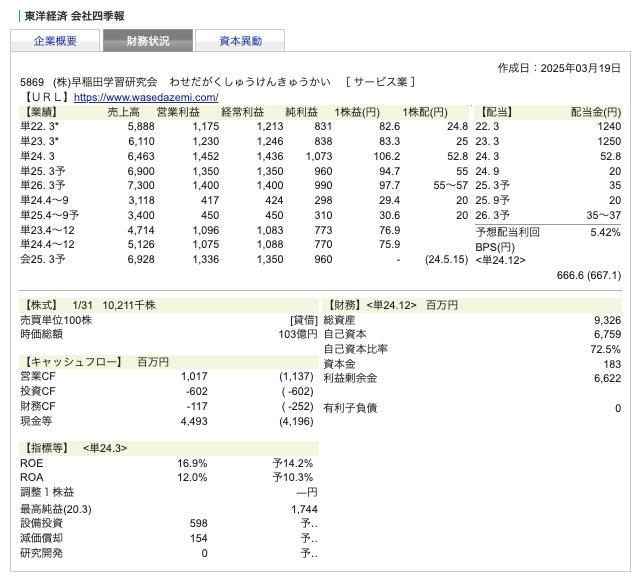The image size is (638, 579).
Task: Click the 単24.4~9 row label
Action: pos(44,200)
